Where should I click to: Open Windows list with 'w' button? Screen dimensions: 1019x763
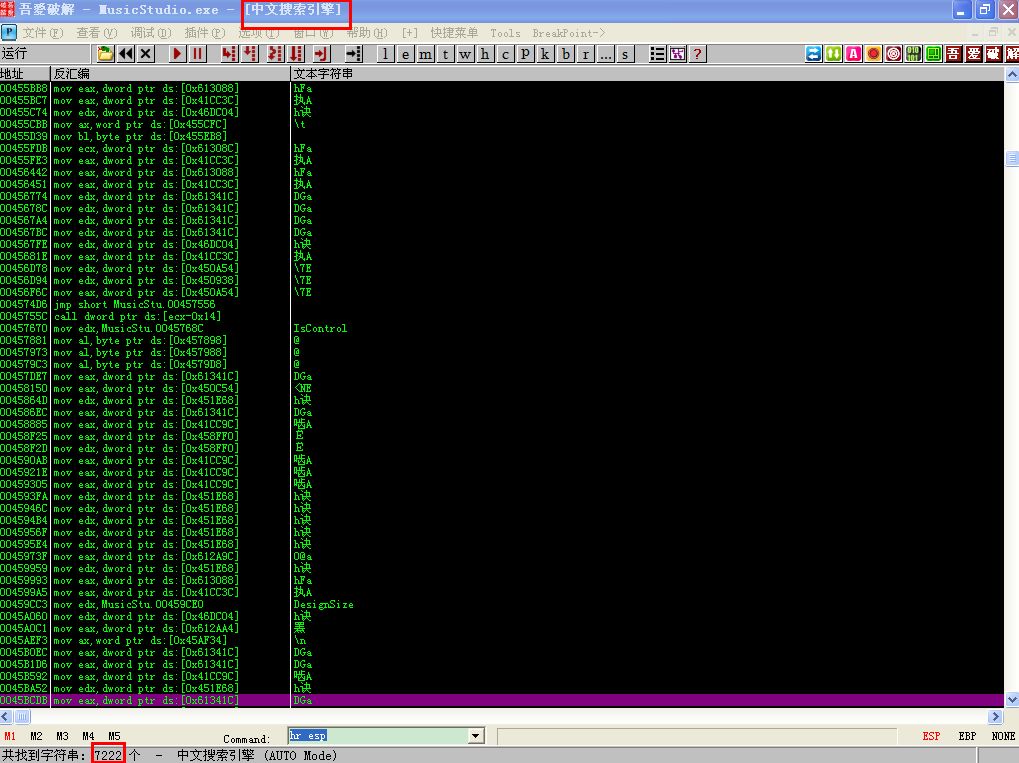(x=465, y=54)
